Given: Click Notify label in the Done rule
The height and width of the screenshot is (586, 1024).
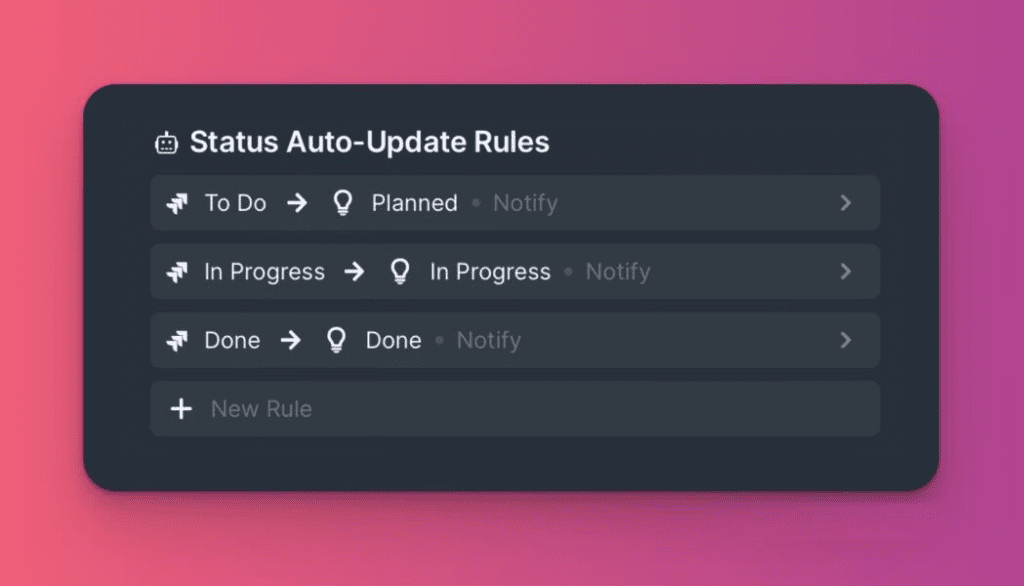Looking at the screenshot, I should tap(488, 340).
